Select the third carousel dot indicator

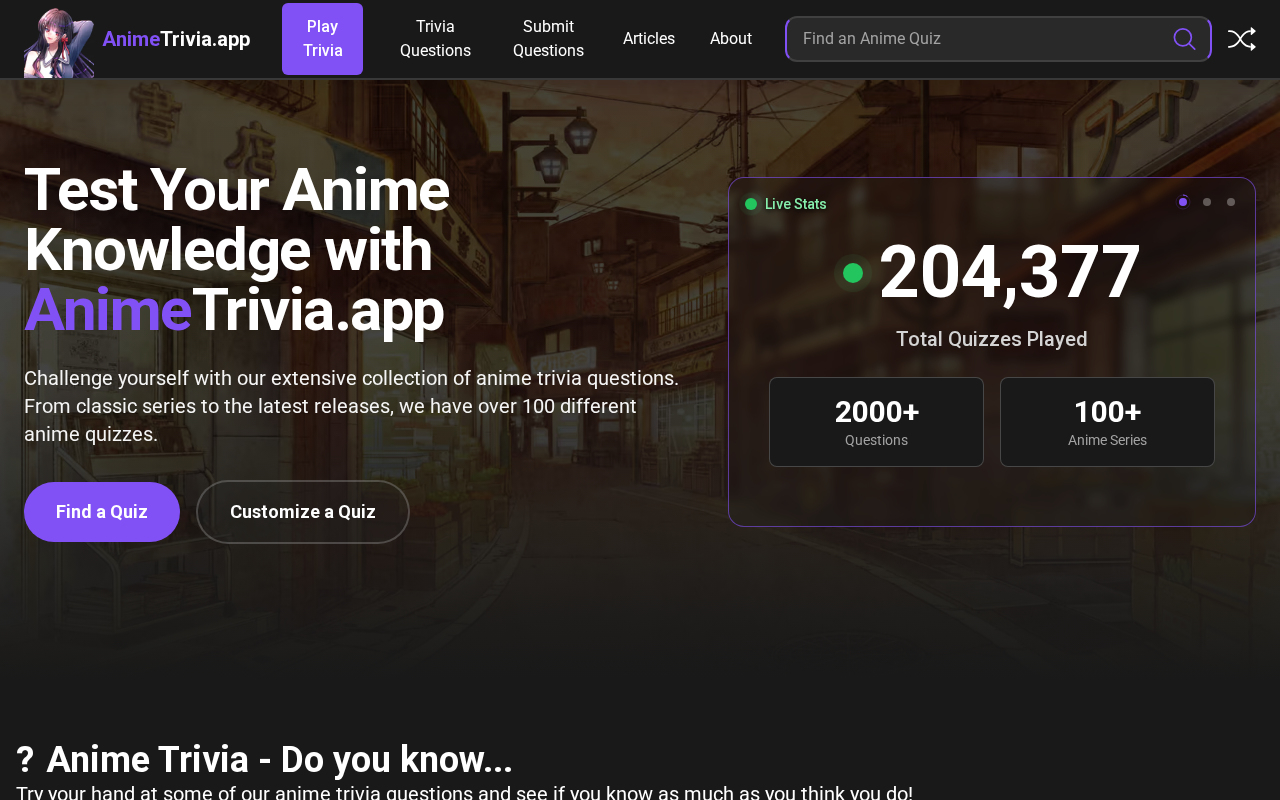(1231, 202)
